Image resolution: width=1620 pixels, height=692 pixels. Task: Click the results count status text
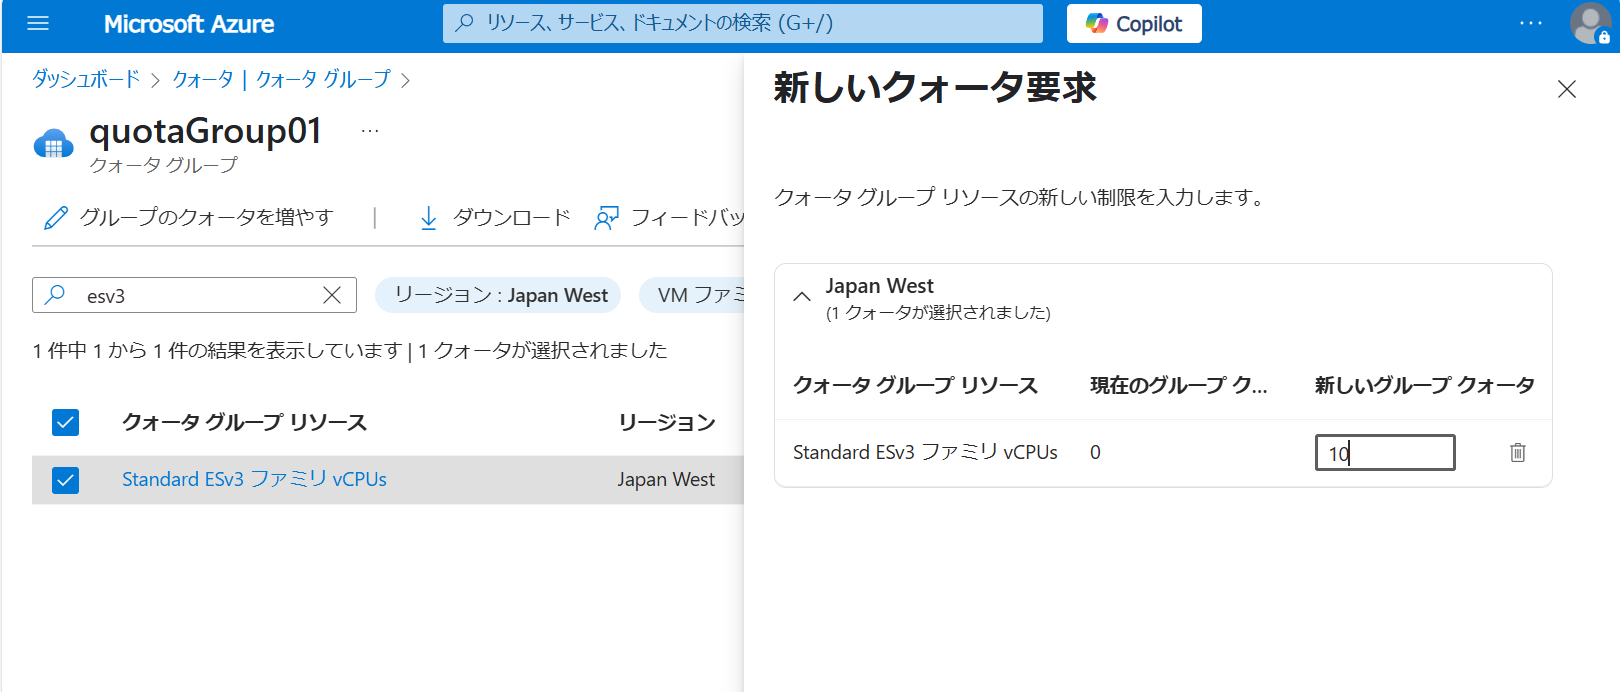[350, 350]
